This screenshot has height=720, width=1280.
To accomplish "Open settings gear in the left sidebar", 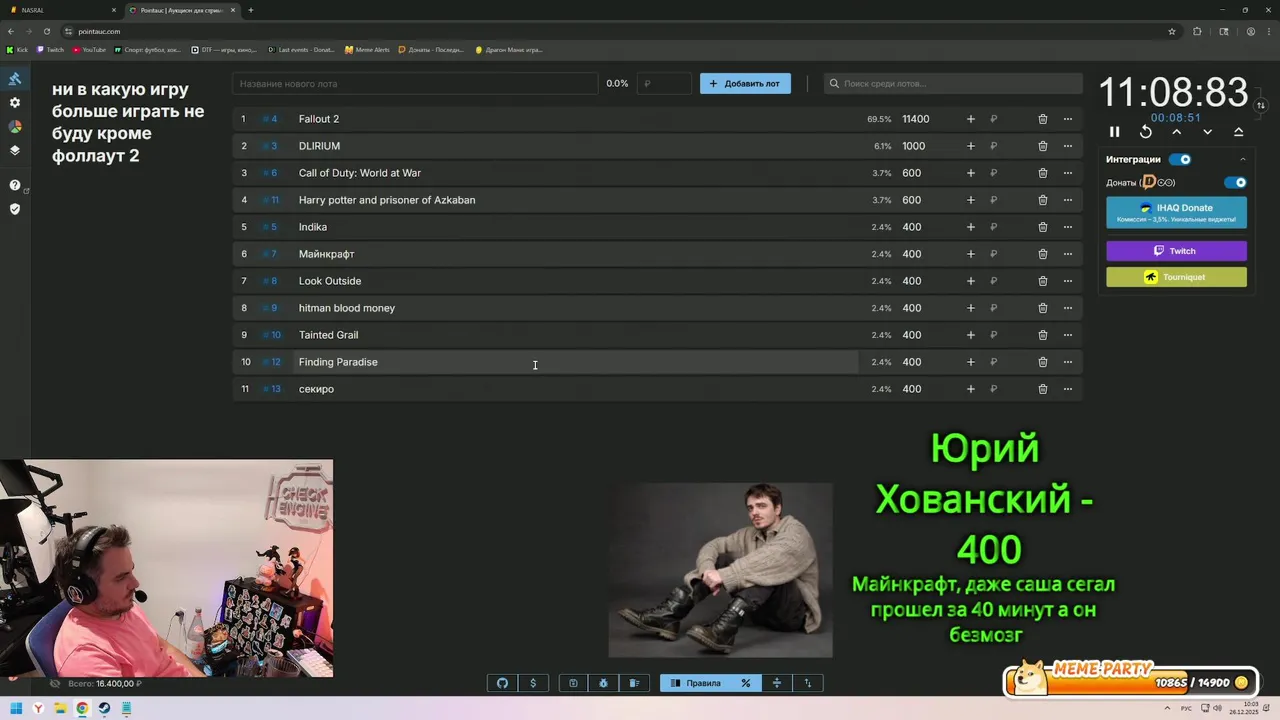I will click(15, 103).
